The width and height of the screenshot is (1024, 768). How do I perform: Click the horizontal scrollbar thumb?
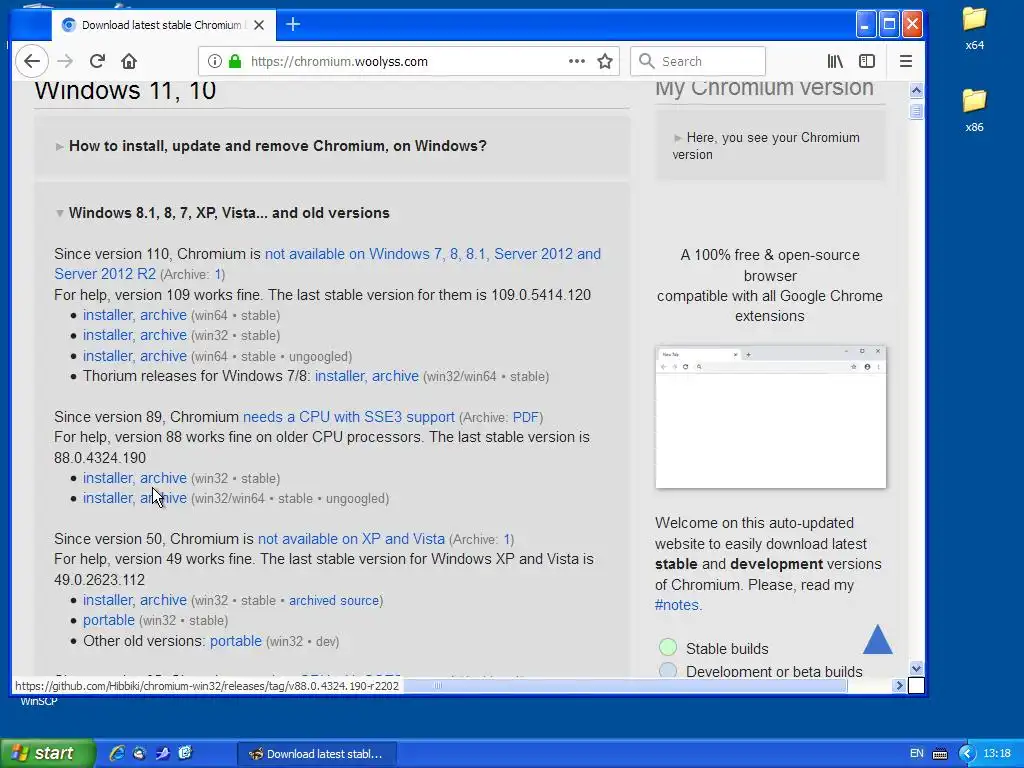coord(438,685)
